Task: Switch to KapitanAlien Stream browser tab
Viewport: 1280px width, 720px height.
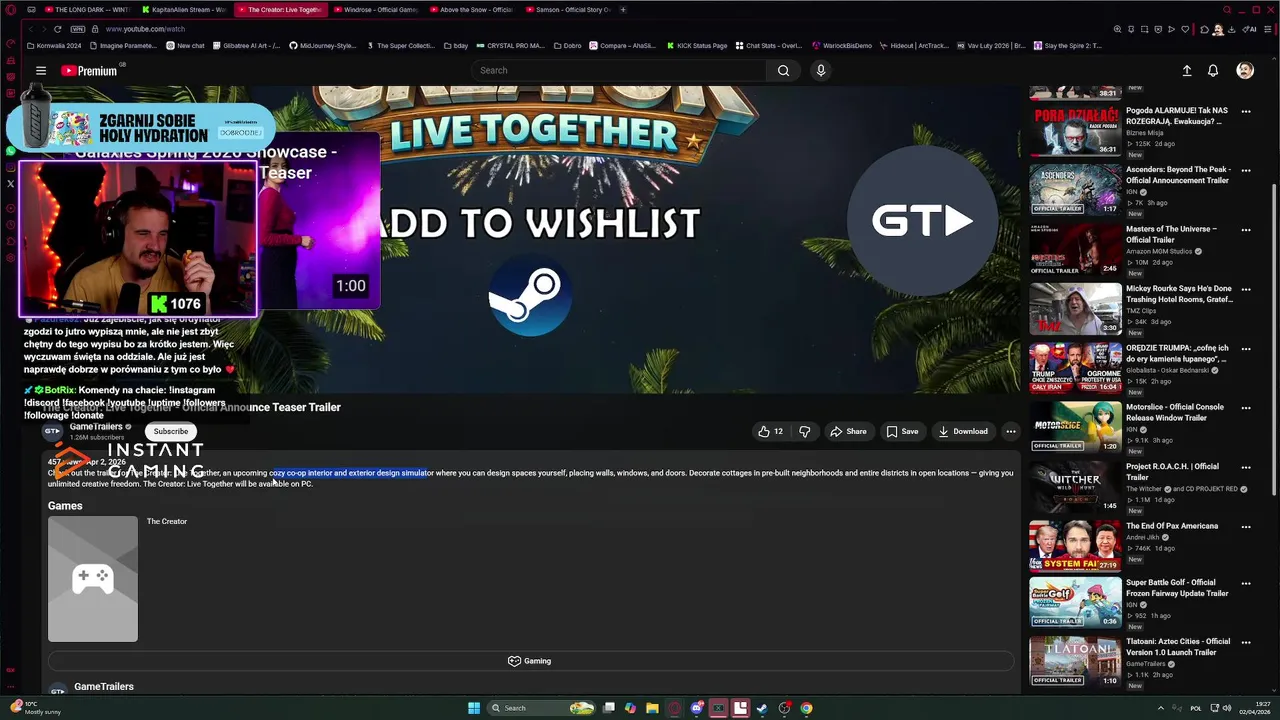Action: pyautogui.click(x=183, y=9)
